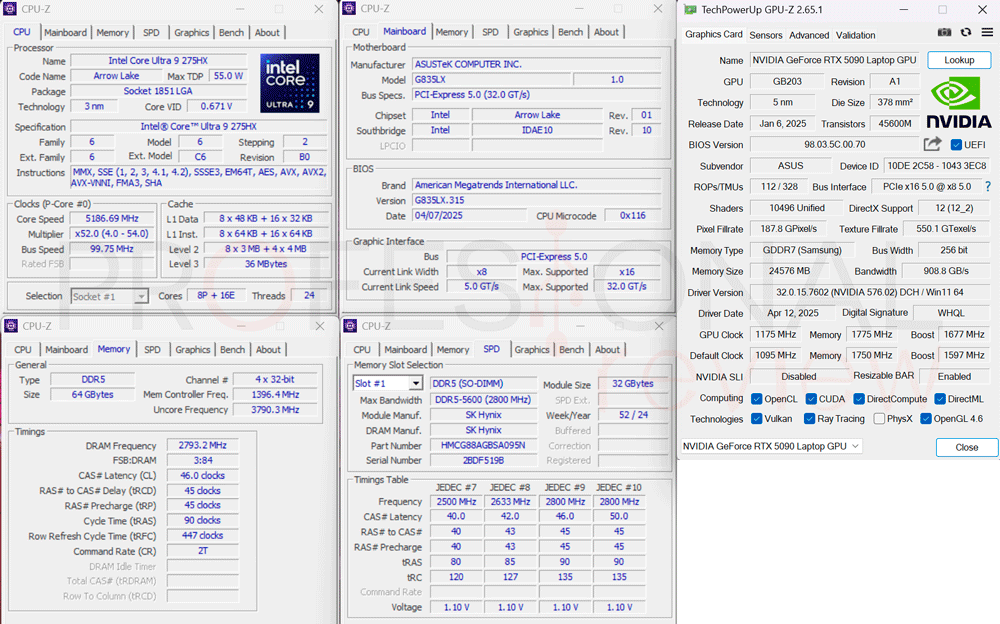Image resolution: width=1000 pixels, height=624 pixels.
Task: Click the NVIDIA logo in GPU-Z
Action: 959,103
